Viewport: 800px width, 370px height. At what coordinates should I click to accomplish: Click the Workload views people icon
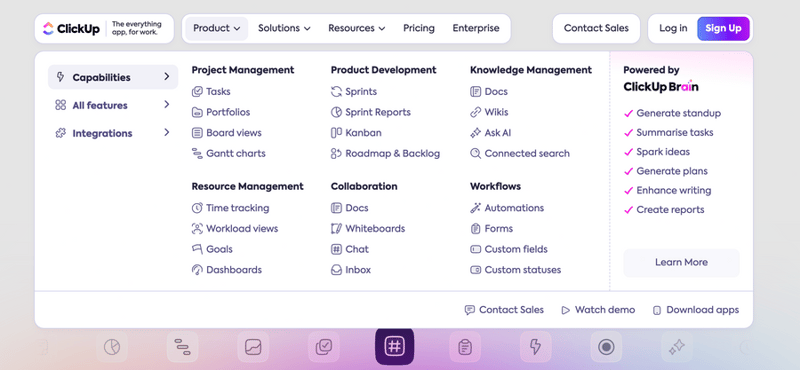coord(197,229)
